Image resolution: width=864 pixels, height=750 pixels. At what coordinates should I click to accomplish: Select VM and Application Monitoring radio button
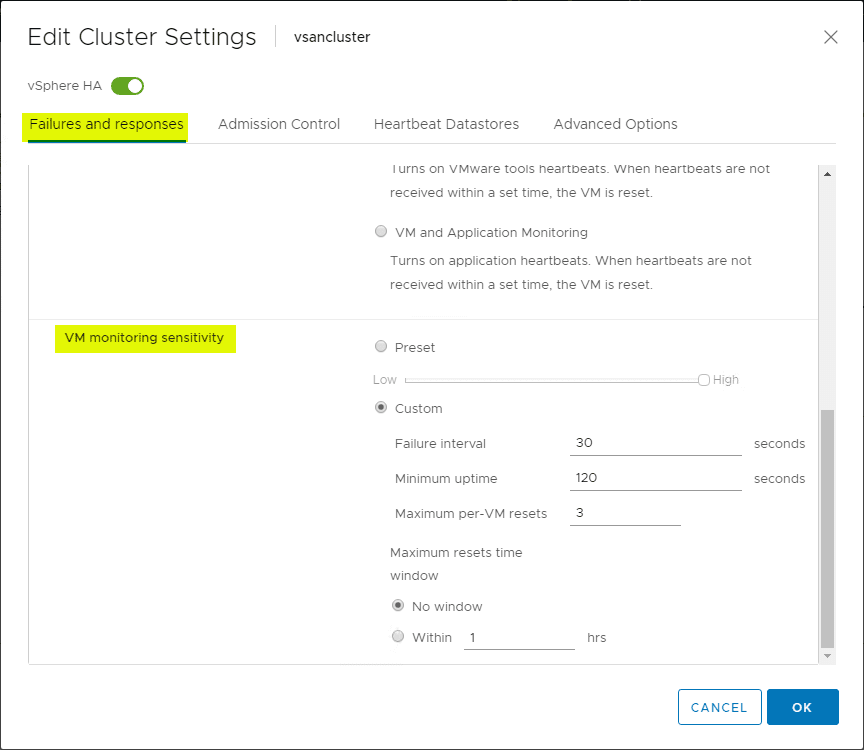click(381, 231)
